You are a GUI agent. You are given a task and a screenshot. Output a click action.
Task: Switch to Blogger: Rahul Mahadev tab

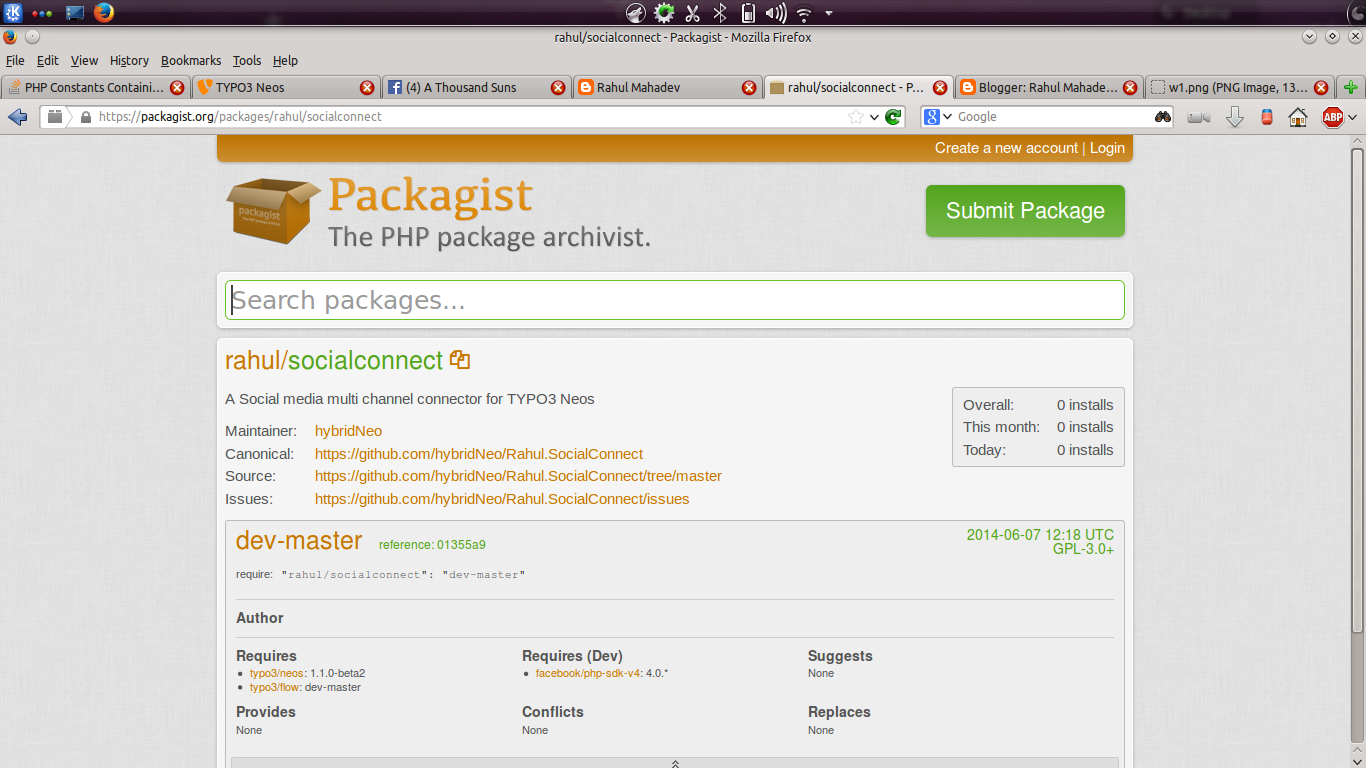(1048, 87)
